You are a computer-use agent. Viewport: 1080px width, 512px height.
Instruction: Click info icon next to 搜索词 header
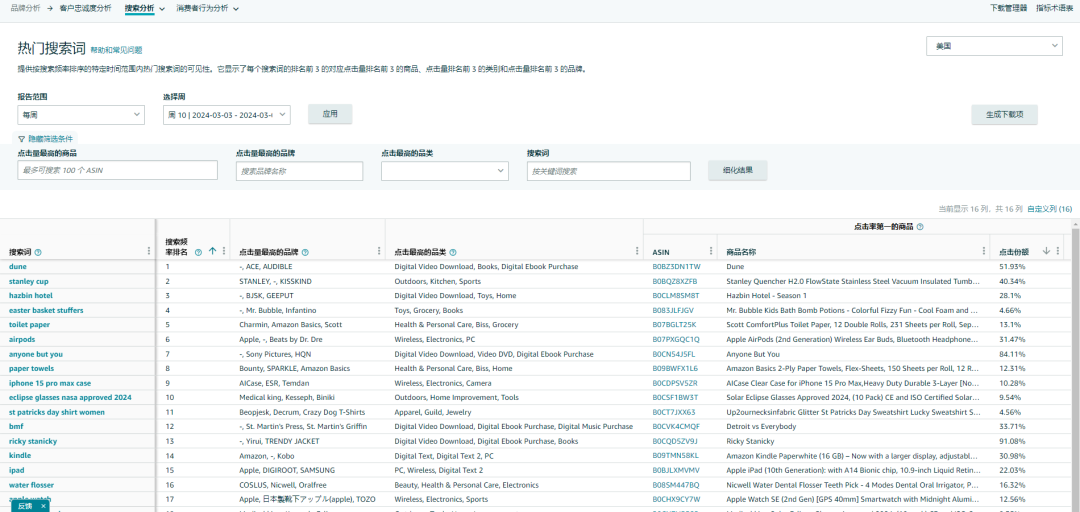click(x=39, y=252)
